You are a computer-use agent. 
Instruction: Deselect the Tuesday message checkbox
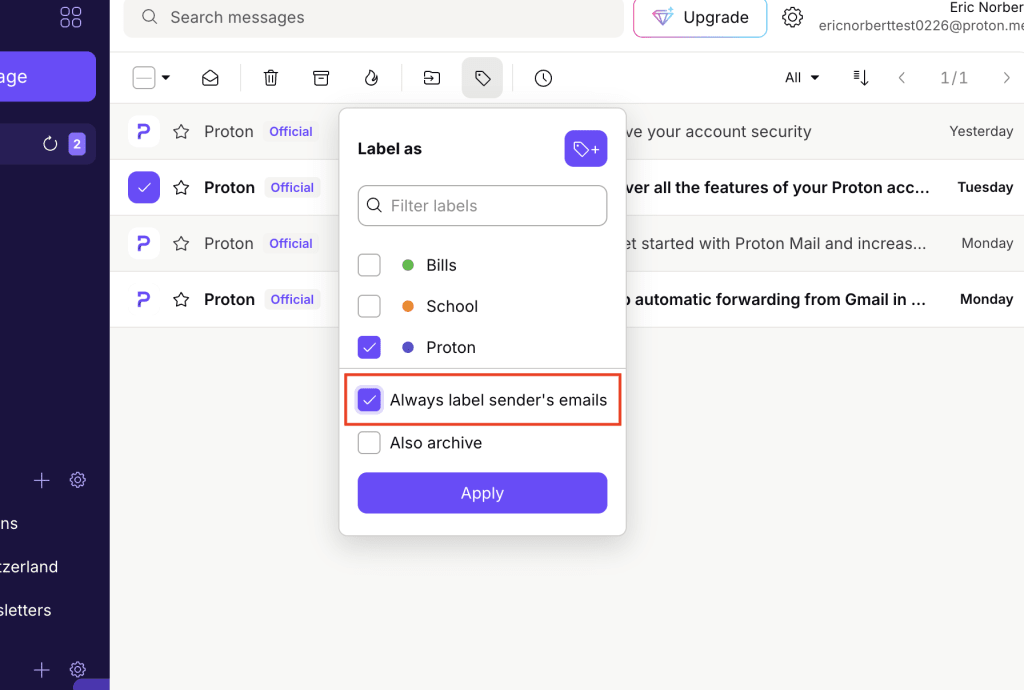(x=144, y=188)
